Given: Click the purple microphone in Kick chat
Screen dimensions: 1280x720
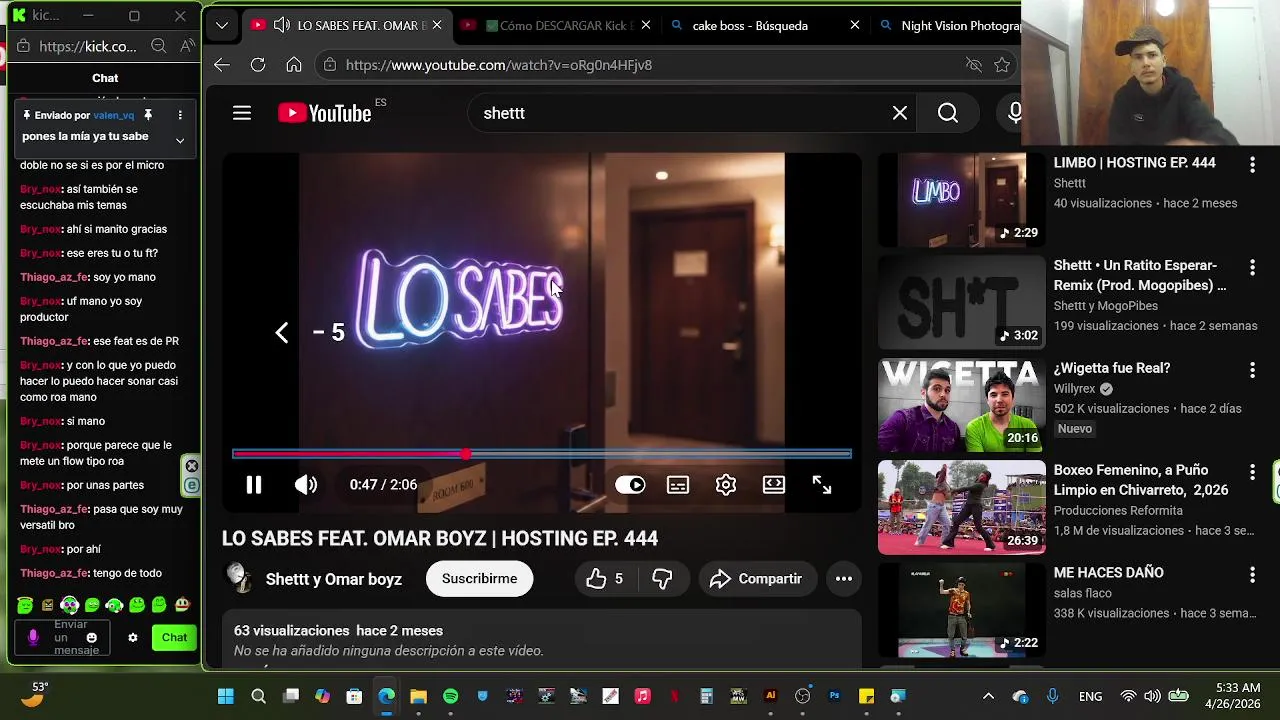Looking at the screenshot, I should [33, 637].
